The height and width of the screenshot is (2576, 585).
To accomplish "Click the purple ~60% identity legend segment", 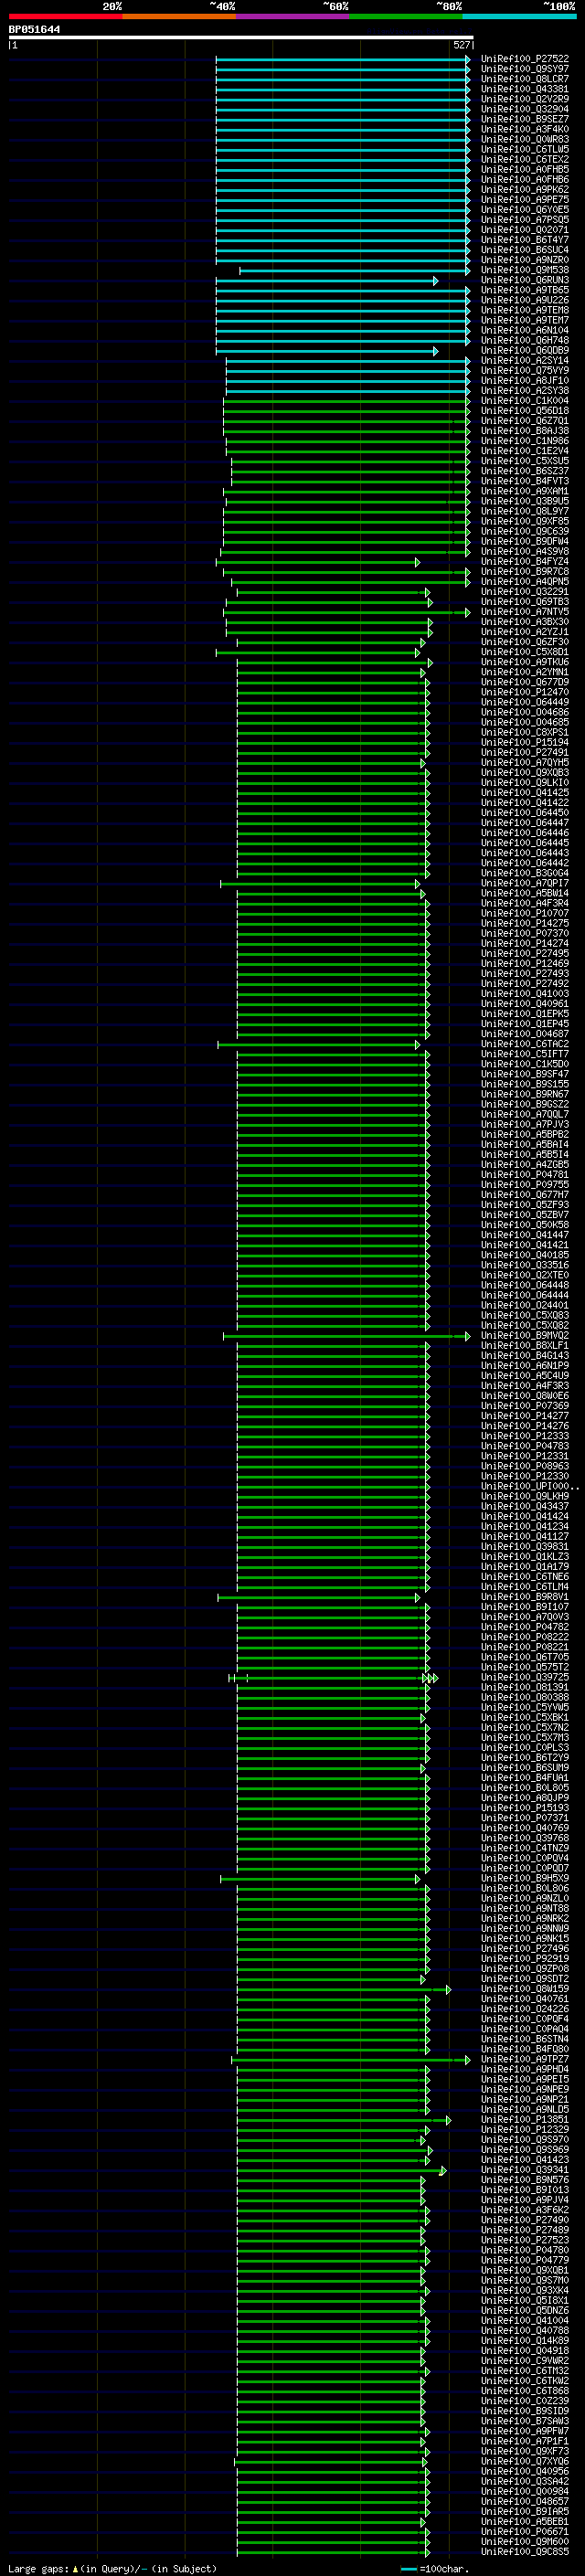I will pyautogui.click(x=292, y=16).
